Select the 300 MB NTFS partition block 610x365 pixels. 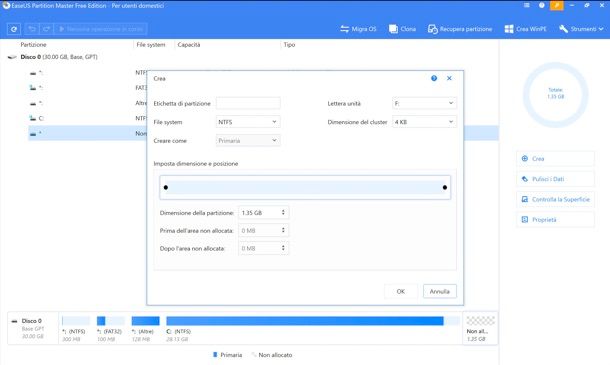tap(76, 329)
